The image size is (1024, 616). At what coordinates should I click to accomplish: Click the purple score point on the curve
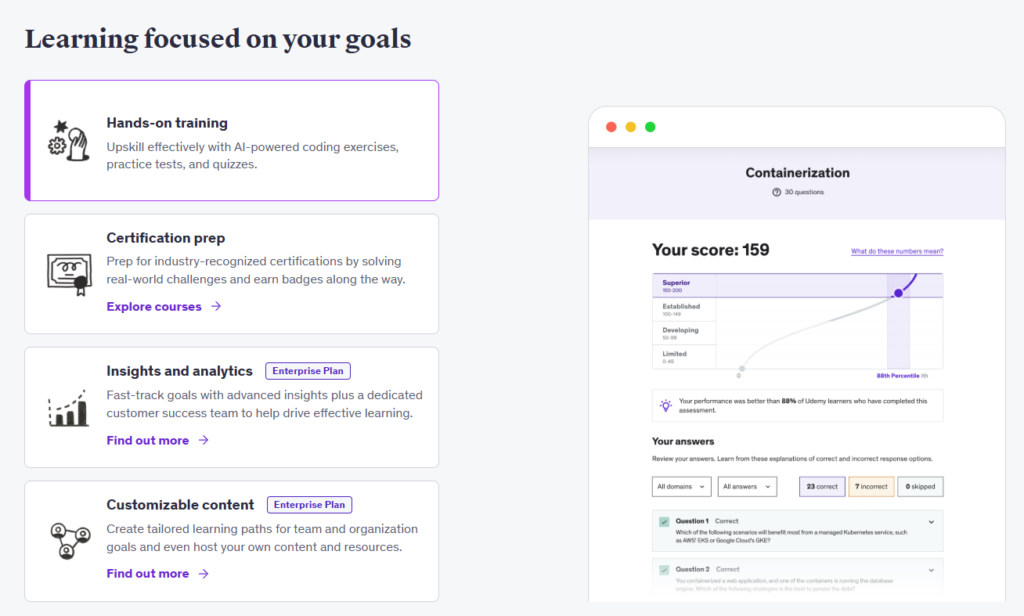pyautogui.click(x=898, y=293)
